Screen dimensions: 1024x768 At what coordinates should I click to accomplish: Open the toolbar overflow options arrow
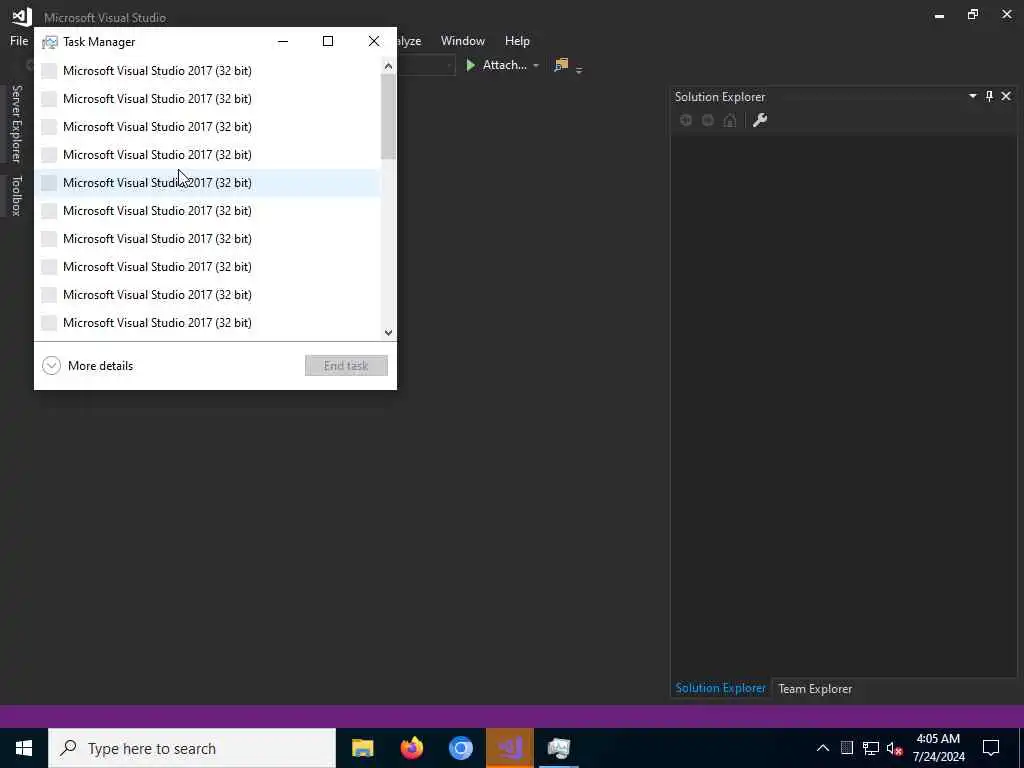point(579,69)
